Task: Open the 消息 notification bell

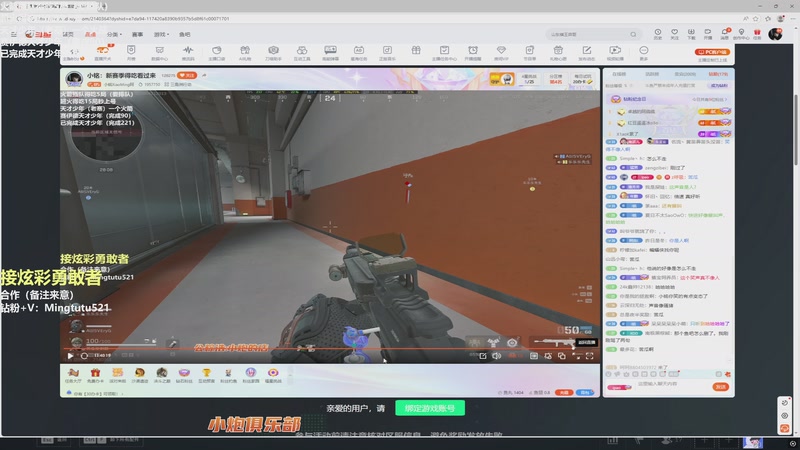Action: pyautogui.click(x=724, y=34)
